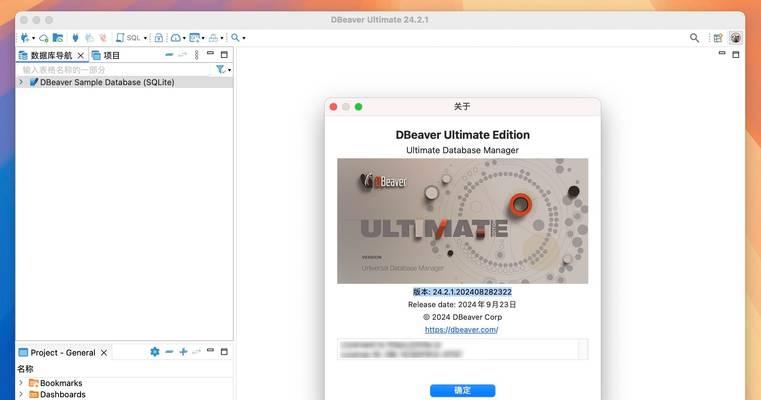761x400 pixels.
Task: Click the link-with-editor arrows in navigator
Action: coord(182,55)
